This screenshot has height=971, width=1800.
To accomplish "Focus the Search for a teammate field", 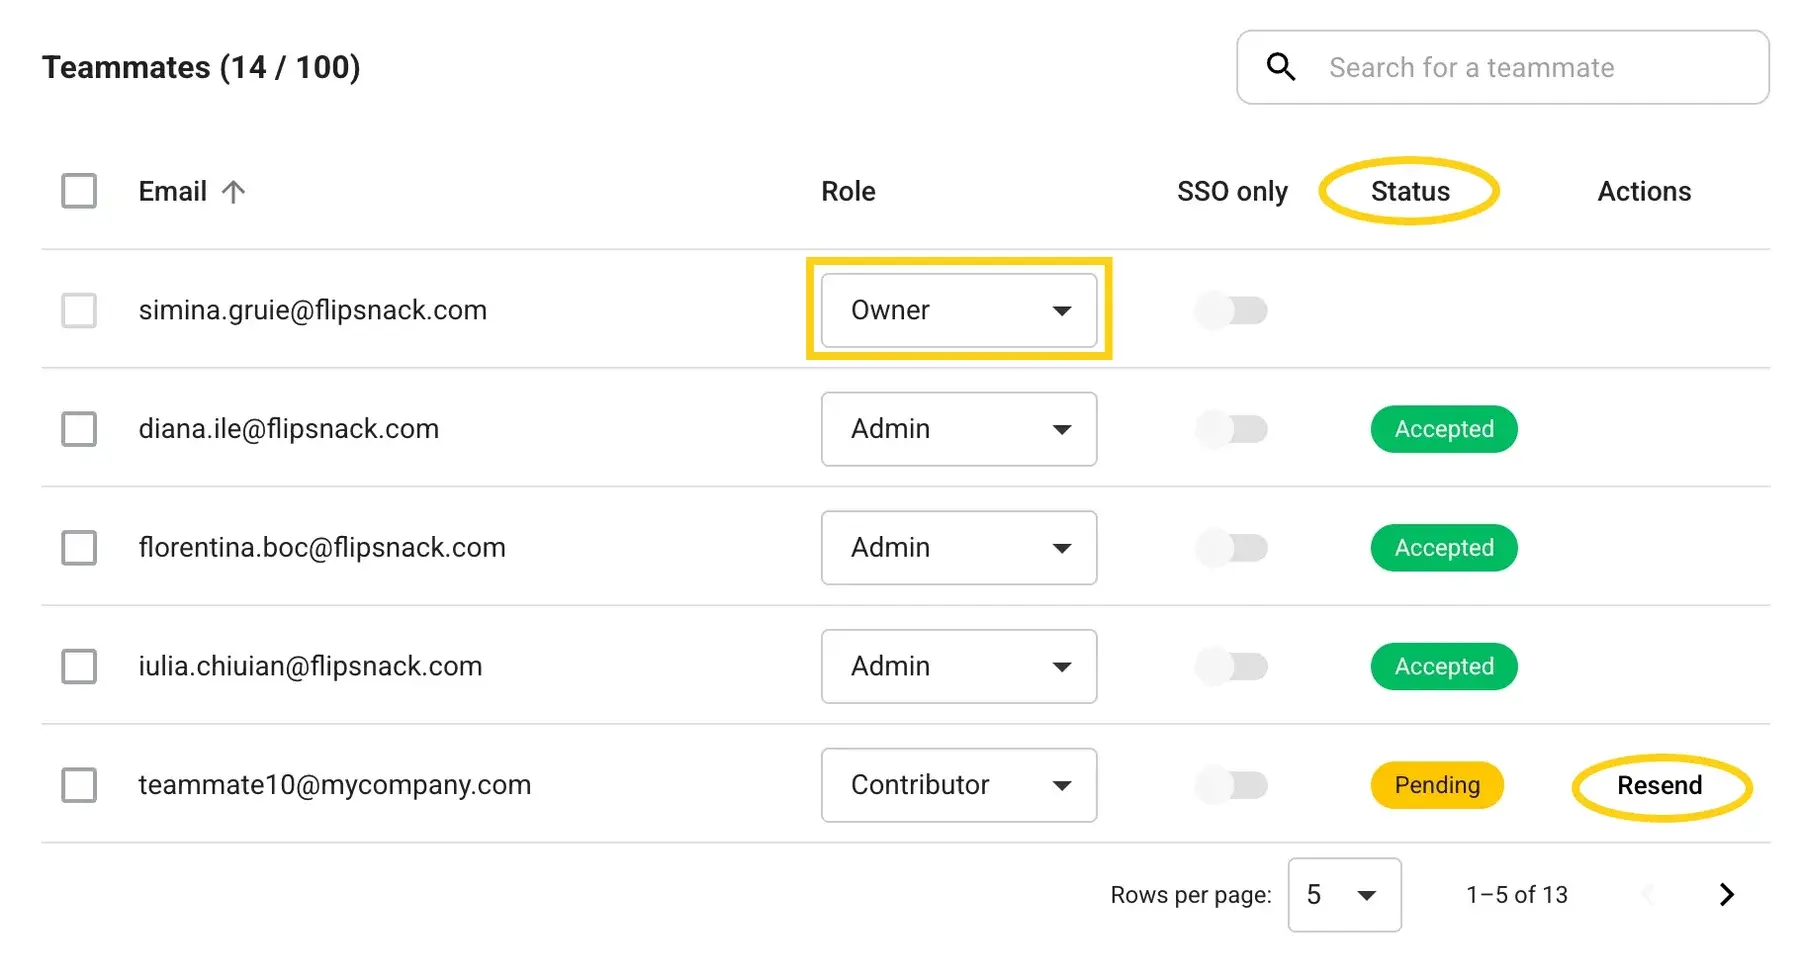I will click(x=1503, y=67).
